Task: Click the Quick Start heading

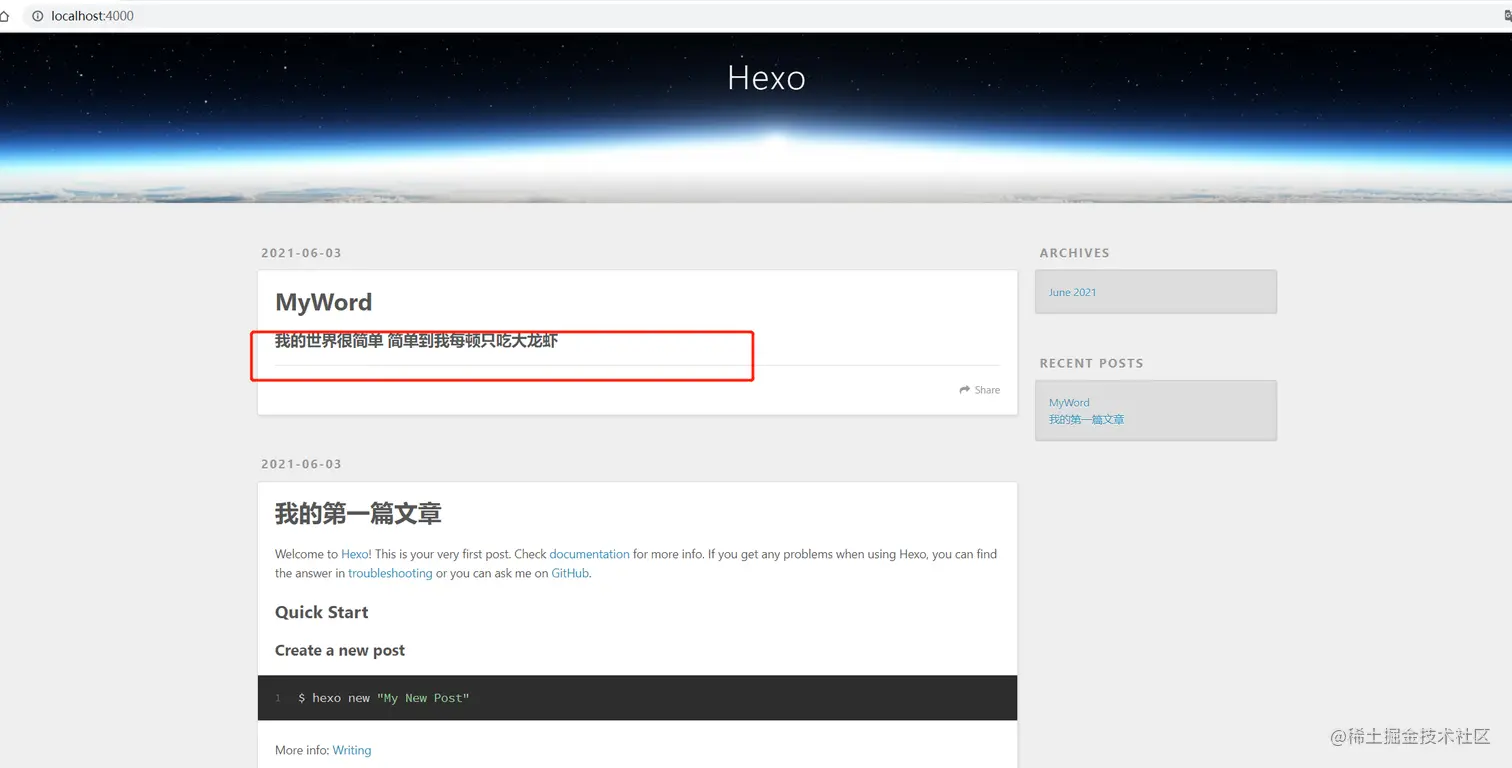Action: click(321, 612)
